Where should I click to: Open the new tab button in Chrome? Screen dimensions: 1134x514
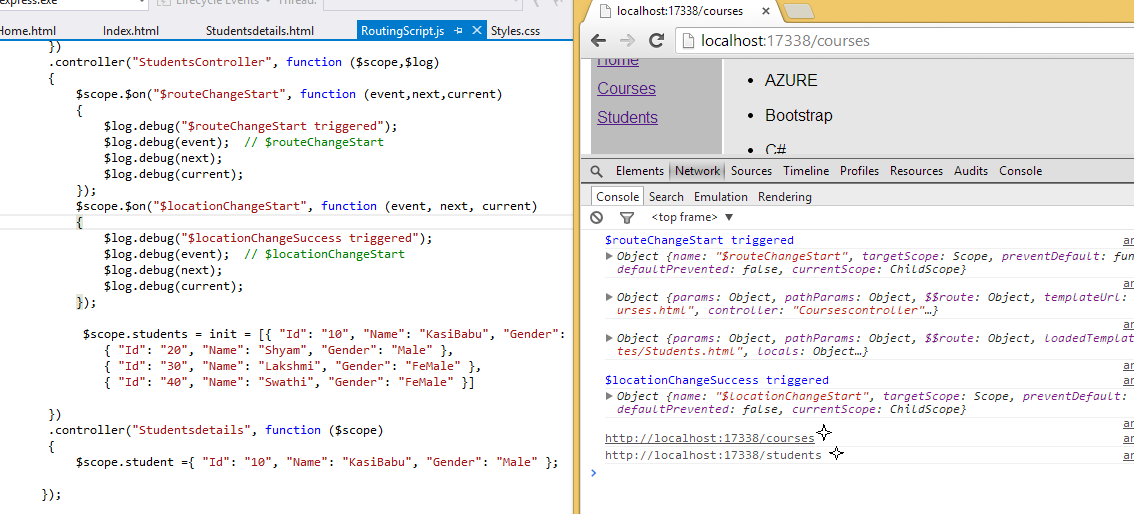[799, 11]
